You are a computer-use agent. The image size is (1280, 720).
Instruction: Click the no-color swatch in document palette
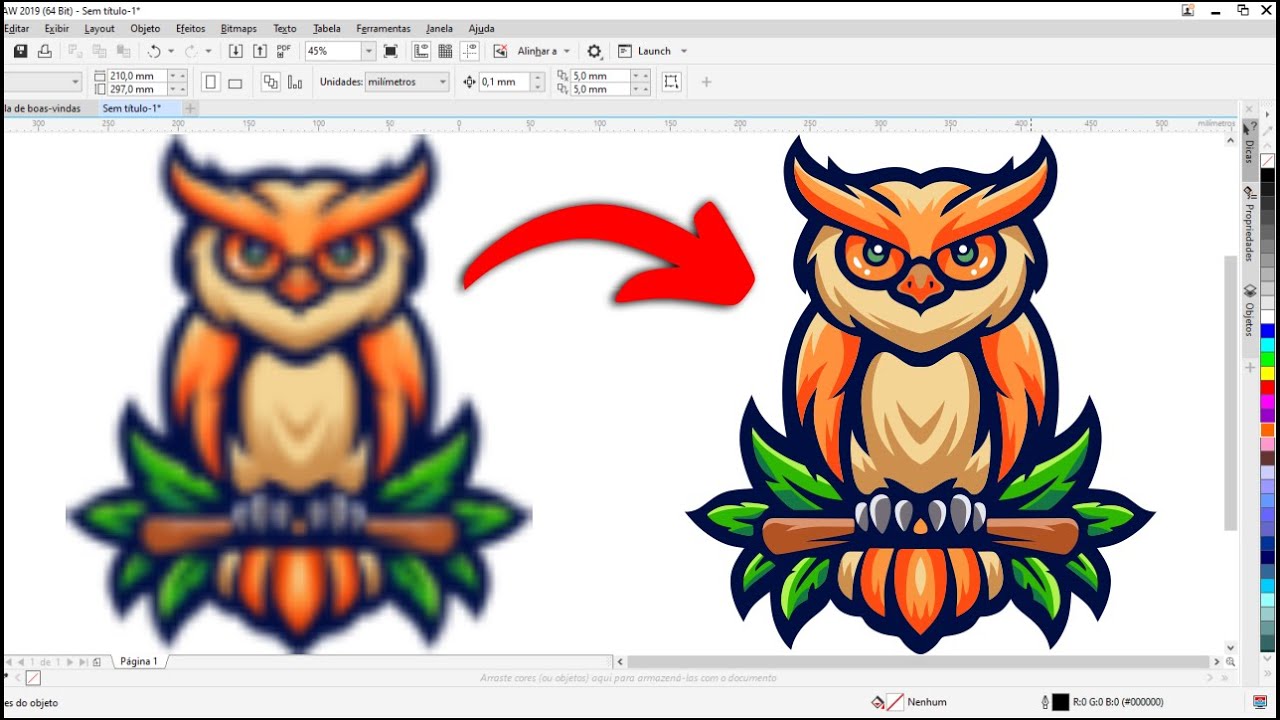coord(33,678)
